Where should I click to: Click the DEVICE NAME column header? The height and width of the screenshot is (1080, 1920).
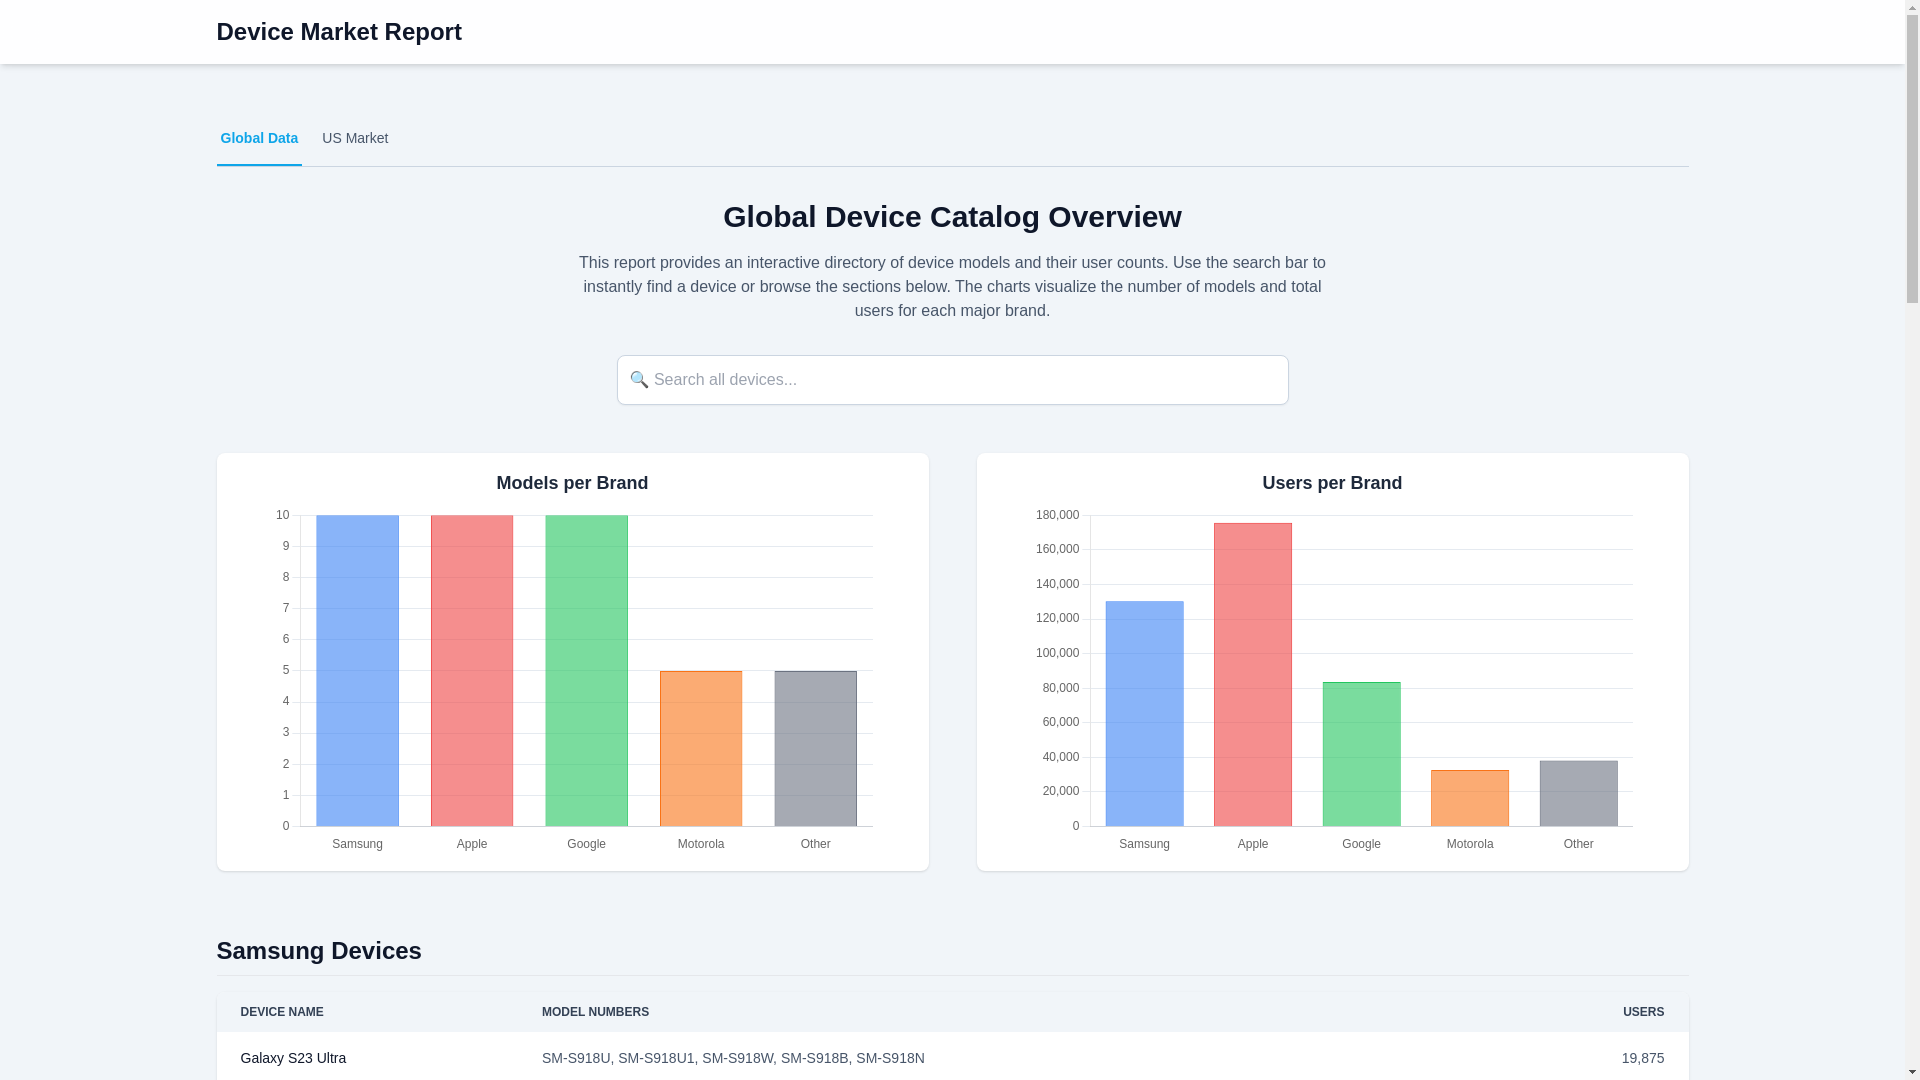282,1012
